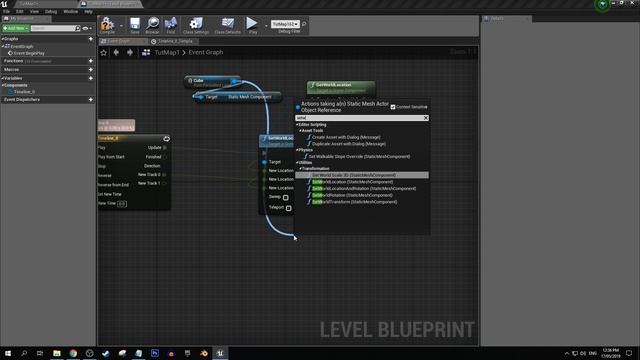This screenshot has width=640, height=360.
Task: Click the Compile blueprint toolbar icon
Action: pyautogui.click(x=107, y=24)
